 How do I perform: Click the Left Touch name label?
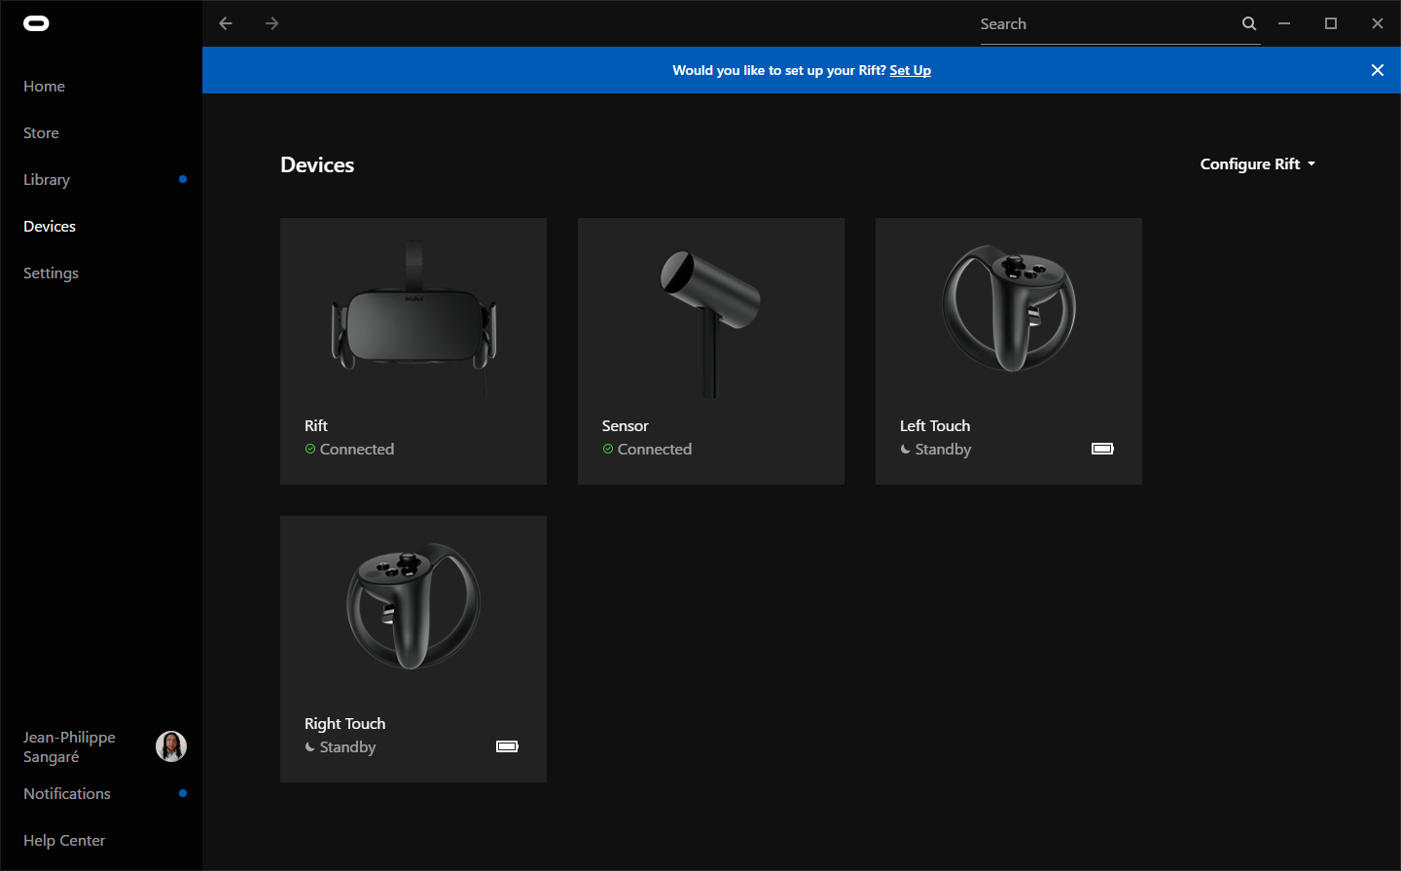[935, 426]
